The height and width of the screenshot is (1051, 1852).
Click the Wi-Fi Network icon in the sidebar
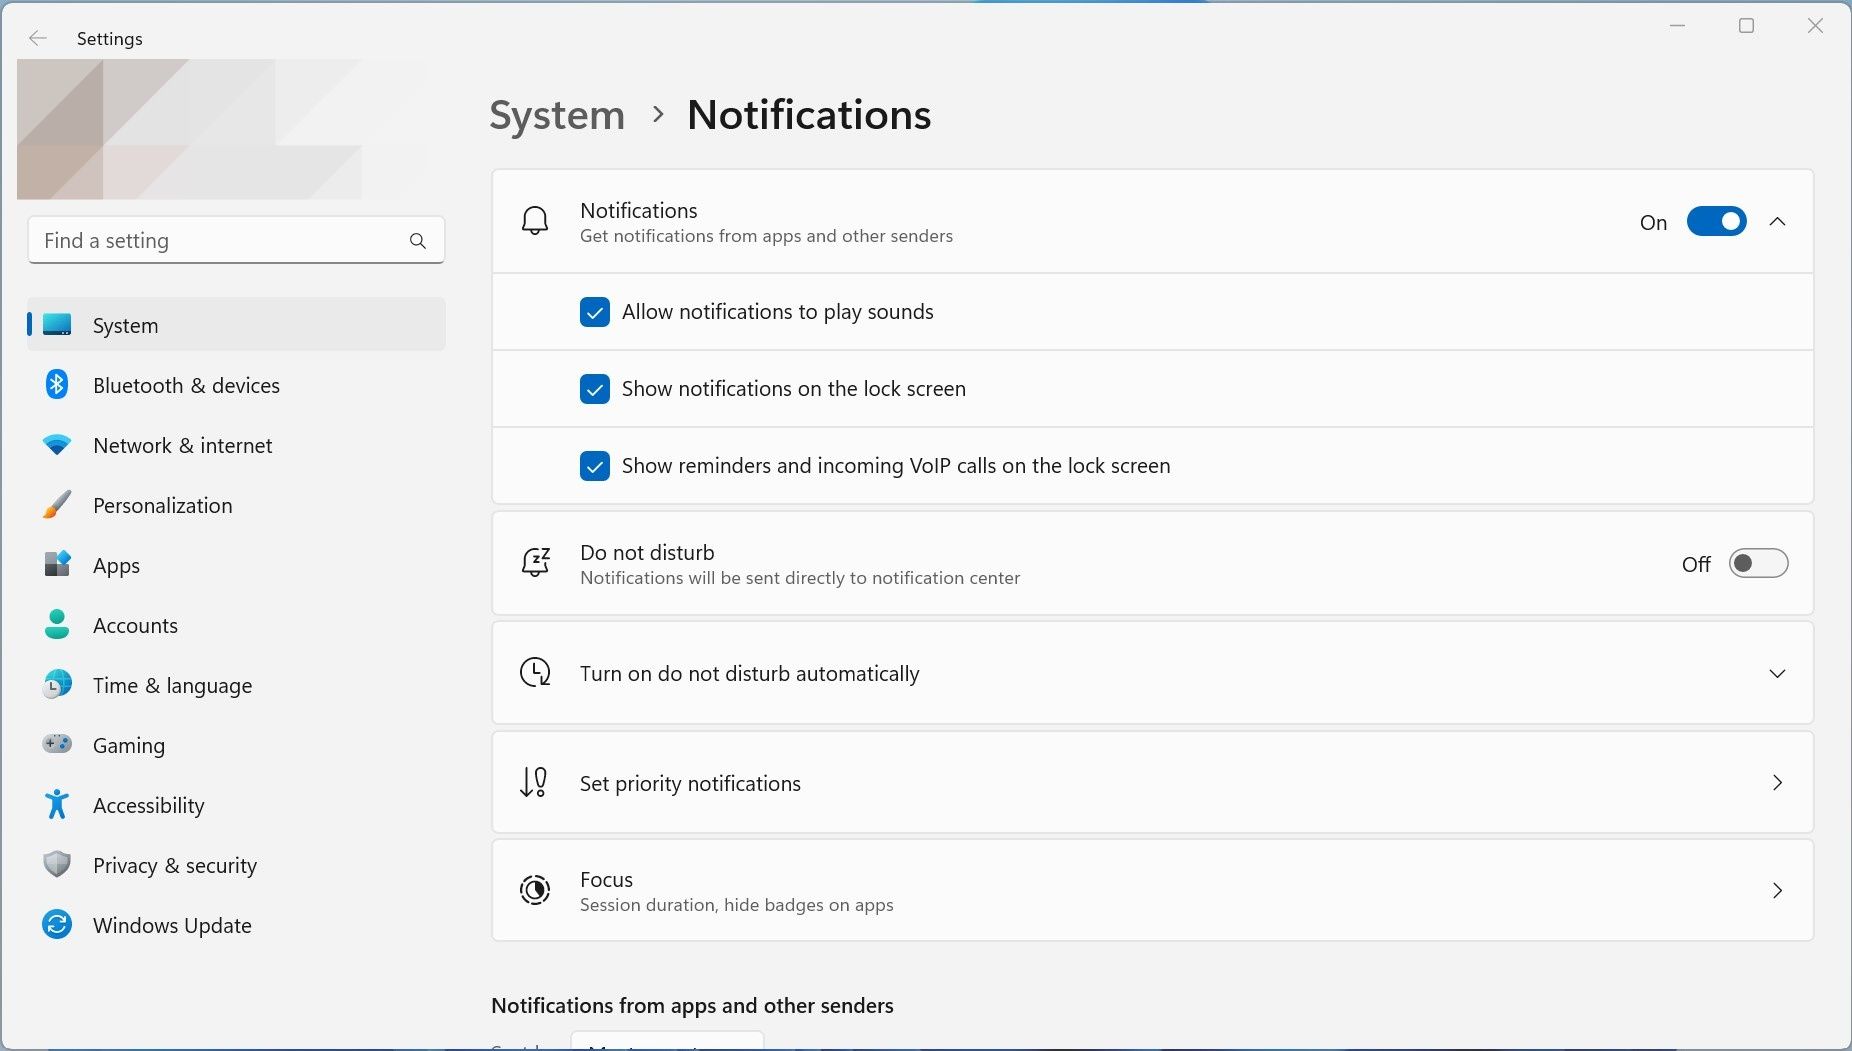(x=57, y=445)
